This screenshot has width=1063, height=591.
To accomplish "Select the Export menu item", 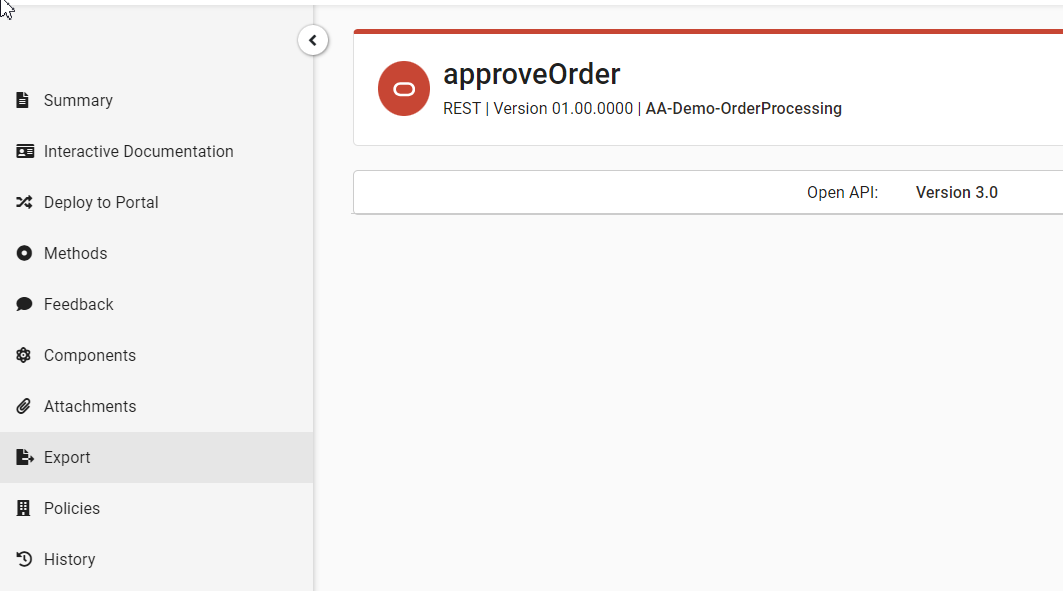I will point(157,457).
